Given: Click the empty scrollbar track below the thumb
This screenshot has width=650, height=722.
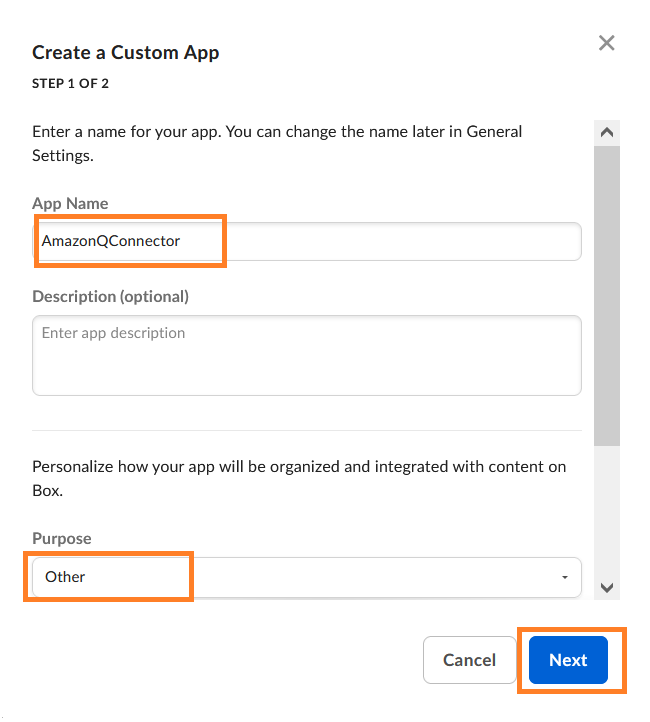Looking at the screenshot, I should click(x=606, y=510).
